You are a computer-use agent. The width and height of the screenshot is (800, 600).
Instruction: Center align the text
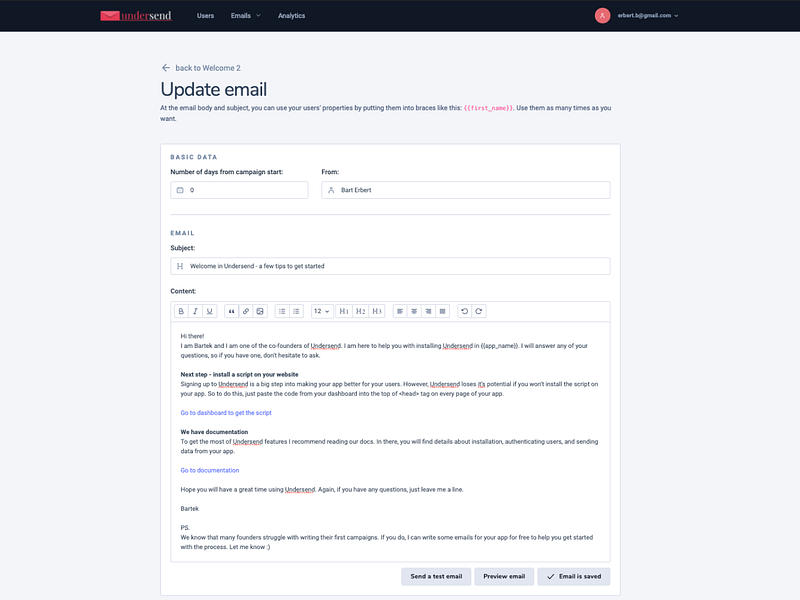tap(414, 311)
